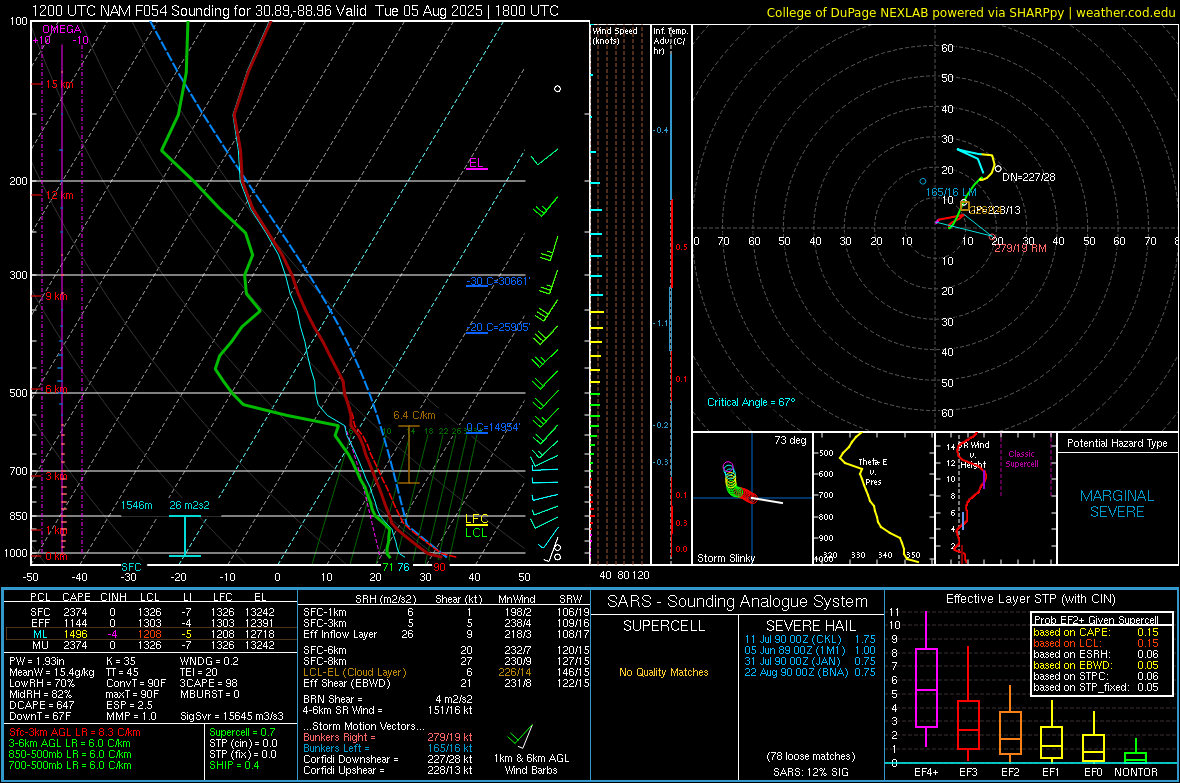Click the 'SR Wind v. Height' label
1180x783 pixels.
974,455
